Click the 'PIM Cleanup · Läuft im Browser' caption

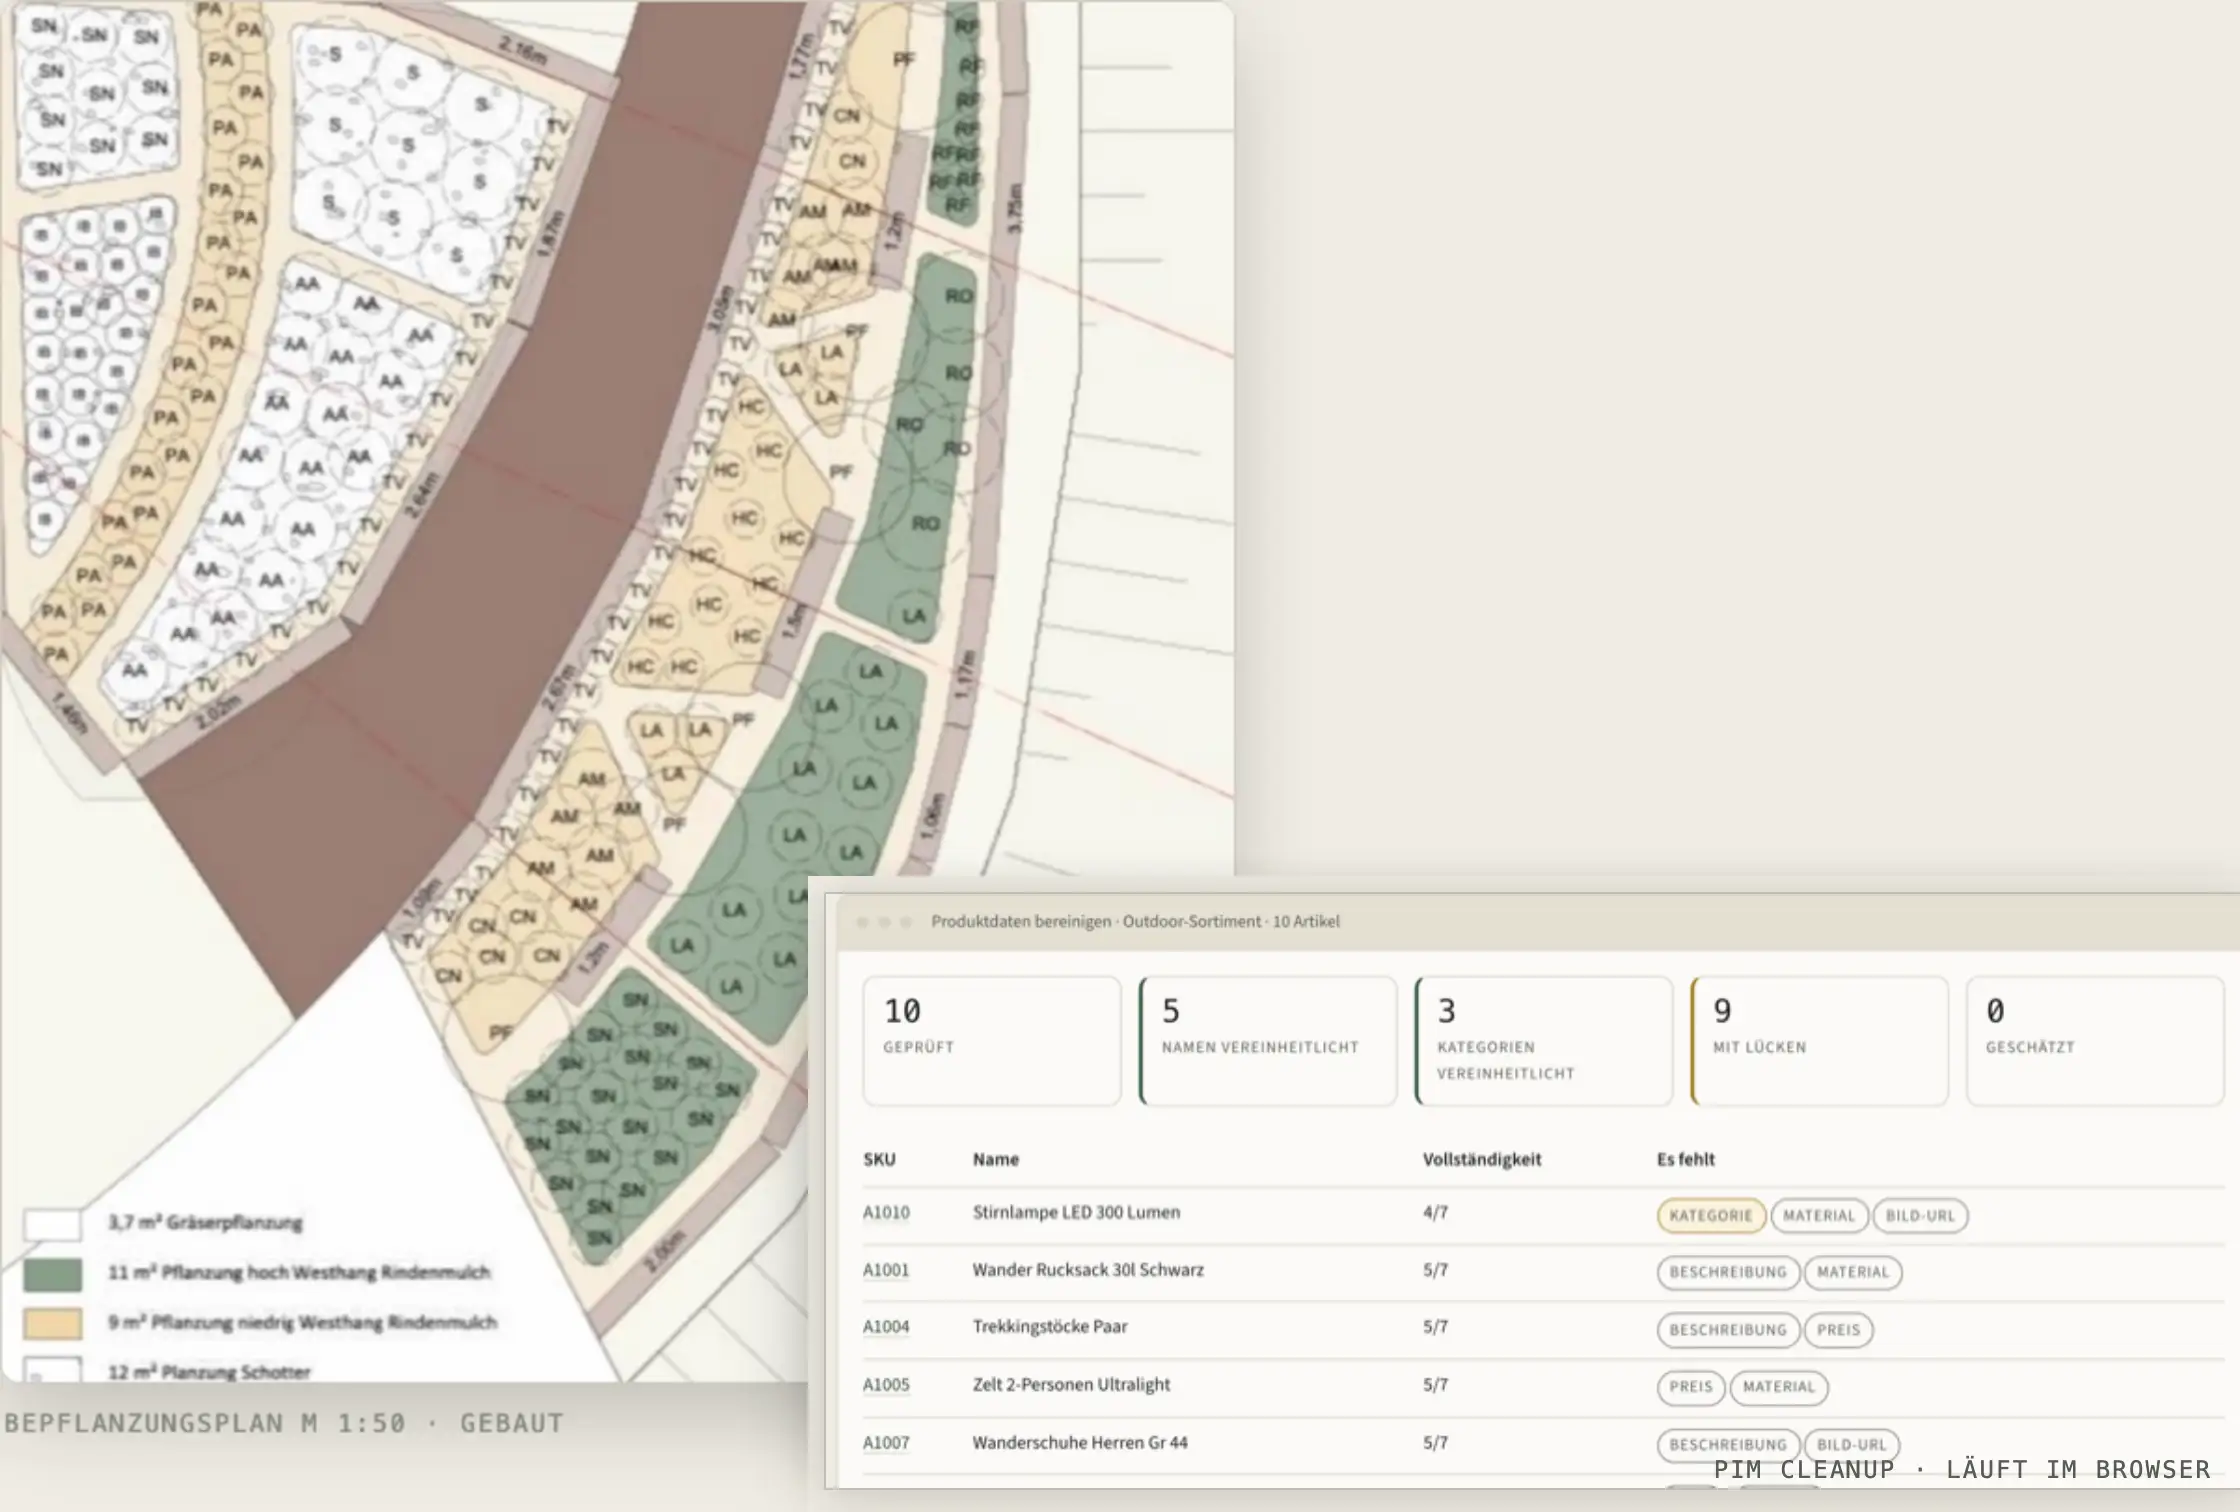point(1962,1469)
